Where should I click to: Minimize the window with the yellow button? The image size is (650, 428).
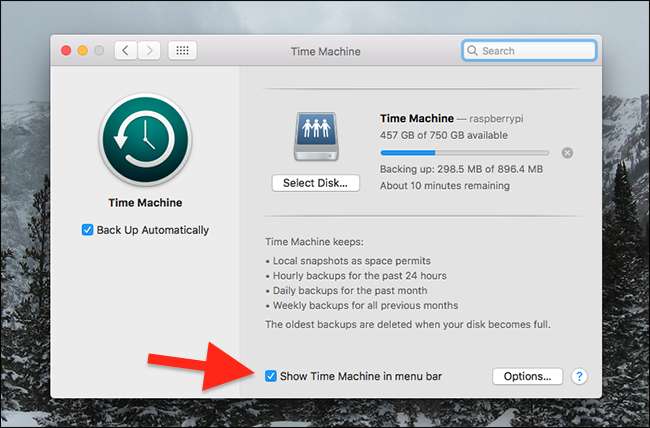click(82, 51)
